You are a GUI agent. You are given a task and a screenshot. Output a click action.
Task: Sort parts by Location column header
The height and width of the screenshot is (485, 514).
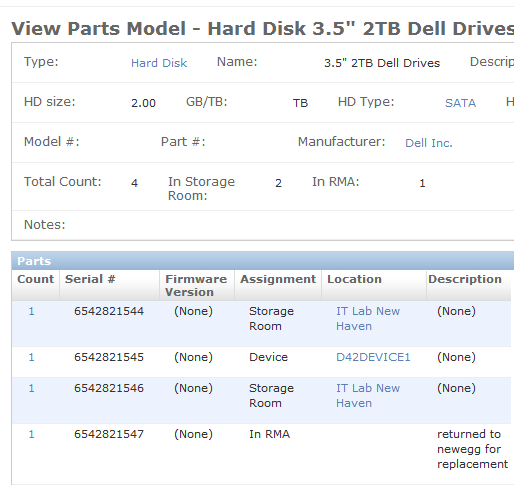(354, 279)
